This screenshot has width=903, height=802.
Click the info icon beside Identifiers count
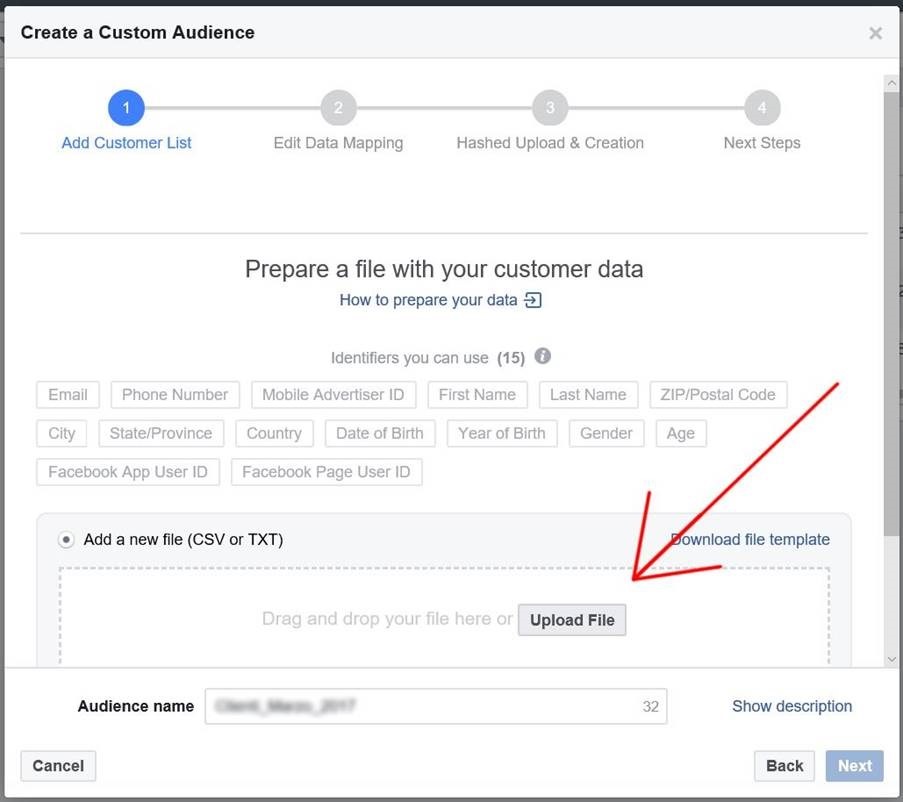pos(543,357)
